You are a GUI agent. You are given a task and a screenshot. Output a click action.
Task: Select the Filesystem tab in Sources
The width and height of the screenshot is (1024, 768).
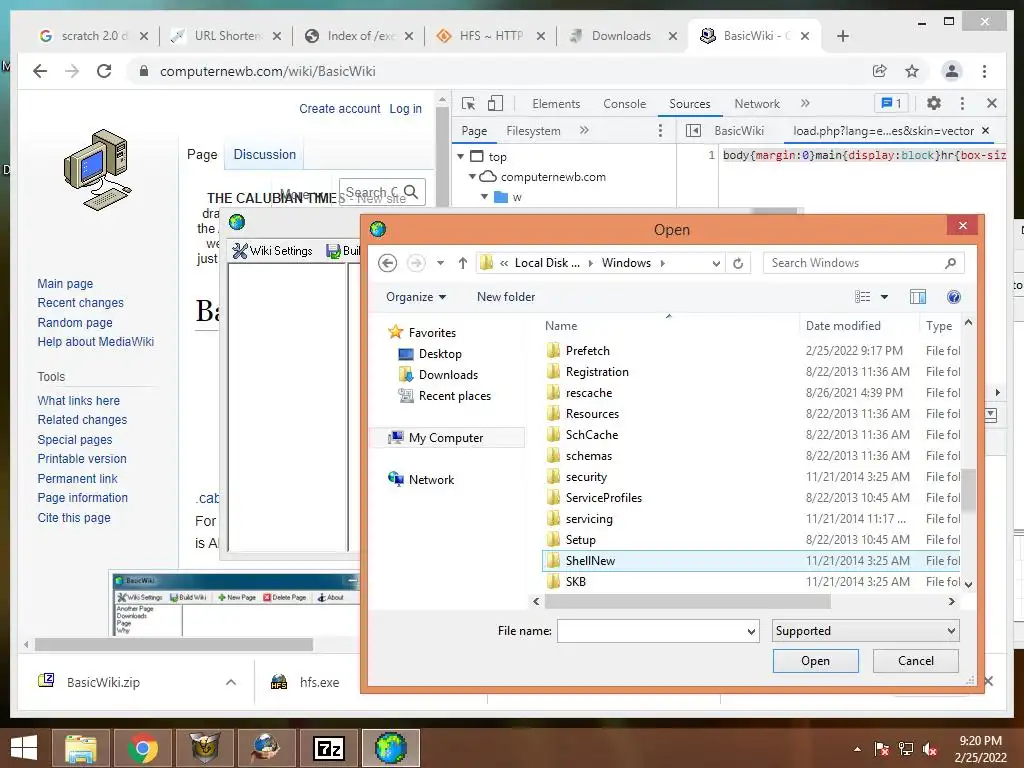pos(533,131)
